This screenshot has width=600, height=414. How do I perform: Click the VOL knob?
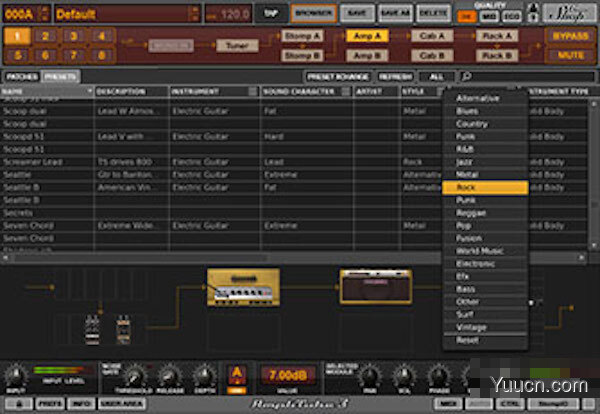404,377
